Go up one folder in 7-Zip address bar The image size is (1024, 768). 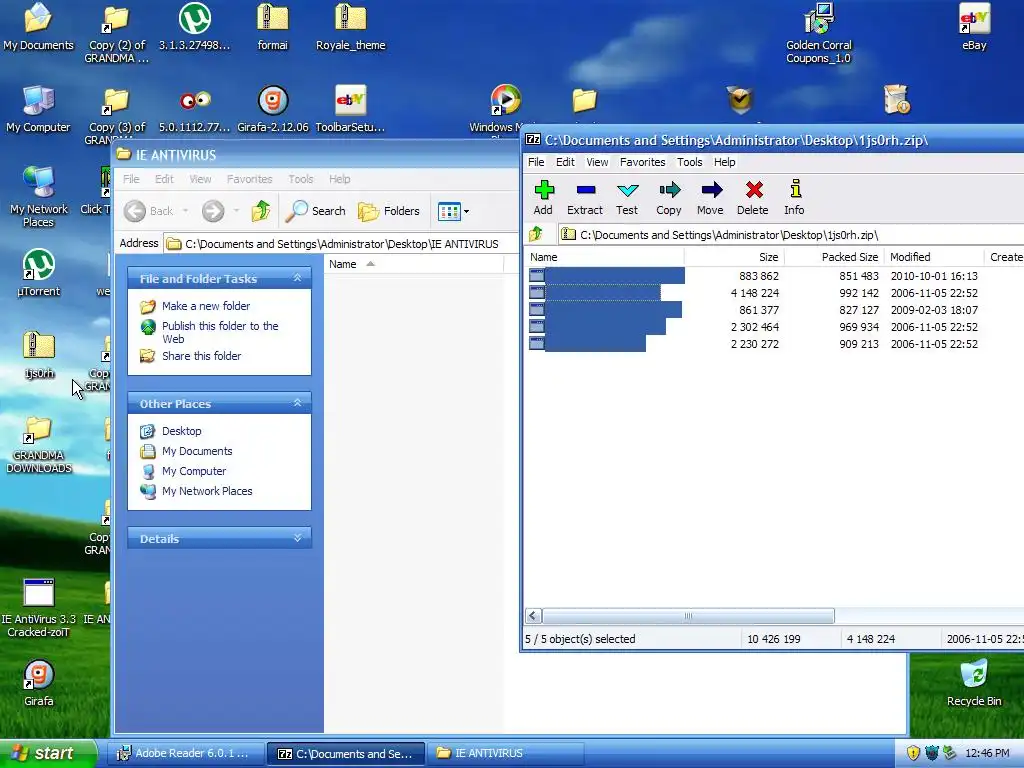point(536,234)
